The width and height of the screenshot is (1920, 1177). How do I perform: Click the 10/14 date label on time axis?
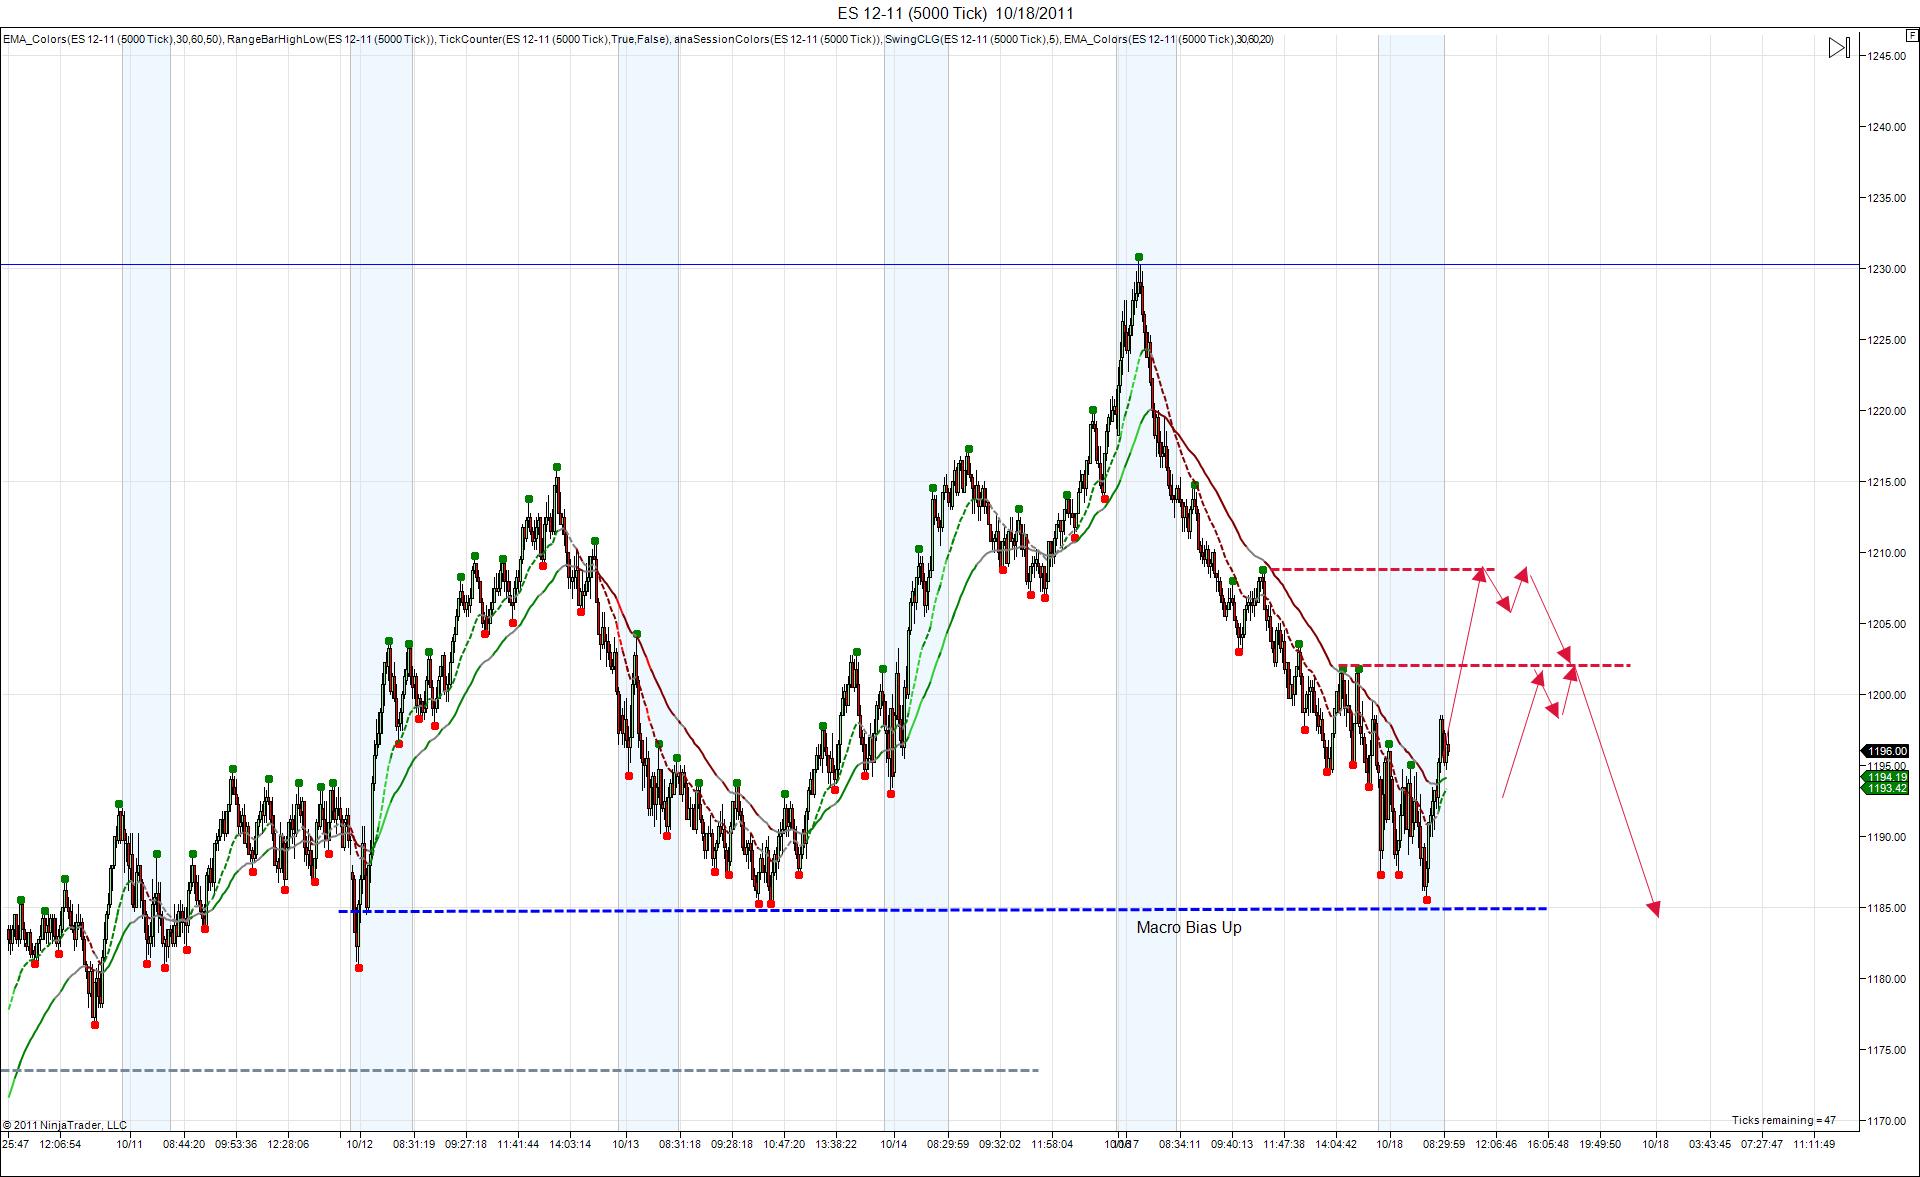pos(894,1144)
